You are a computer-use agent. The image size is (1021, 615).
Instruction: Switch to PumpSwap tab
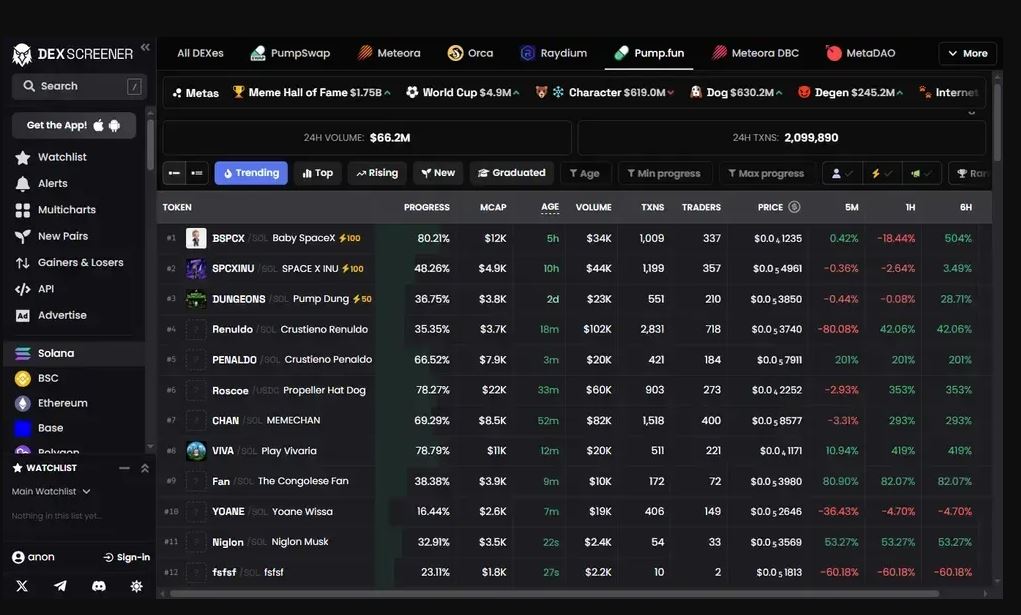[290, 53]
